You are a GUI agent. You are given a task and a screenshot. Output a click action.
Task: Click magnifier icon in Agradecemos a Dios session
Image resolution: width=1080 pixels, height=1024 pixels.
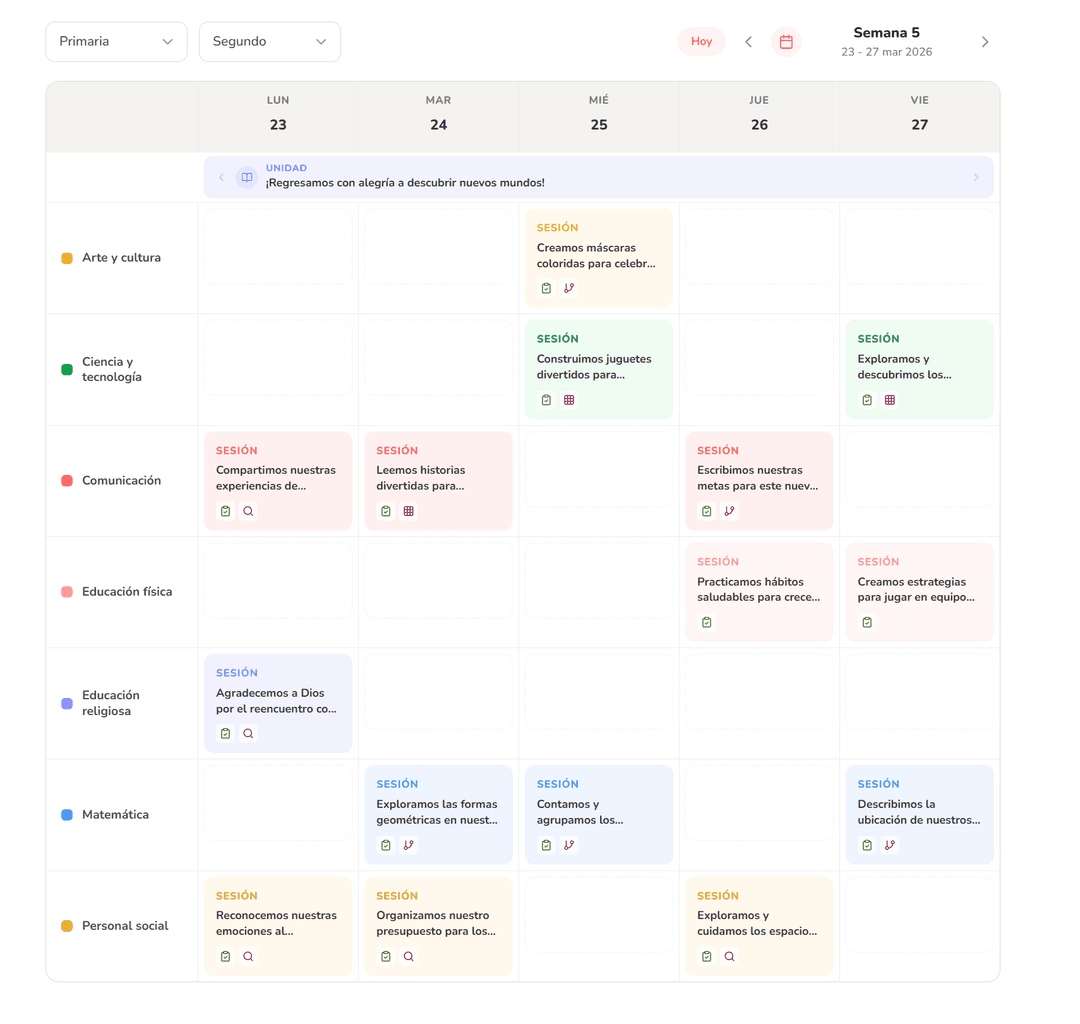tap(248, 734)
